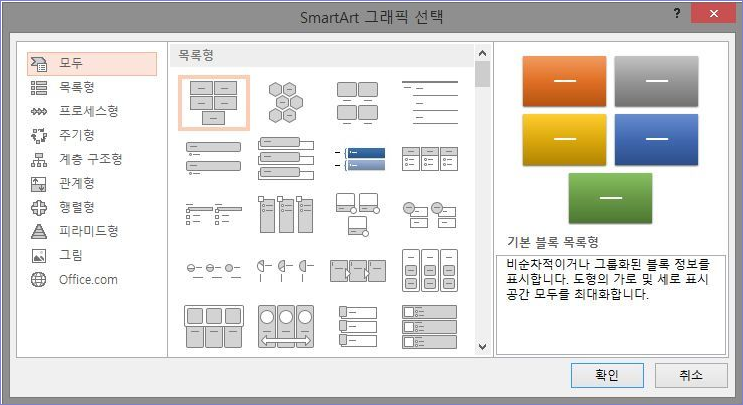This screenshot has width=743, height=405.
Task: Pick the picture accent list with circles
Action: pyautogui.click(x=430, y=214)
